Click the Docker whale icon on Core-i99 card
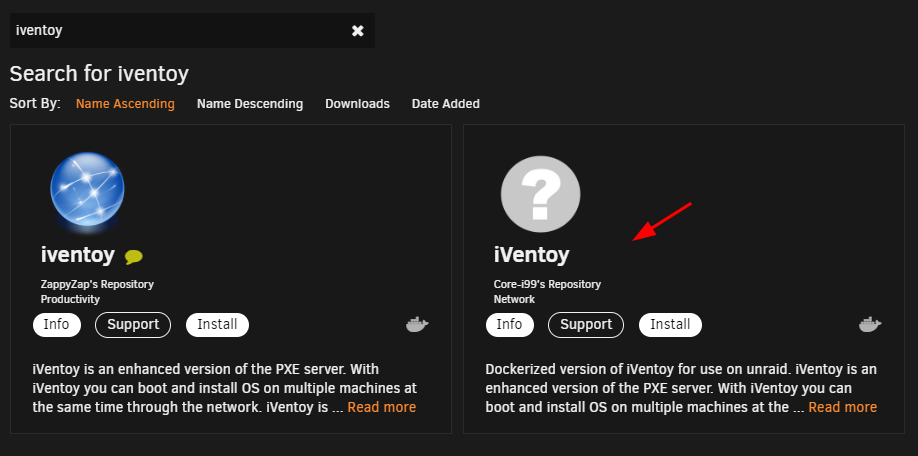The image size is (918, 456). pyautogui.click(x=871, y=324)
